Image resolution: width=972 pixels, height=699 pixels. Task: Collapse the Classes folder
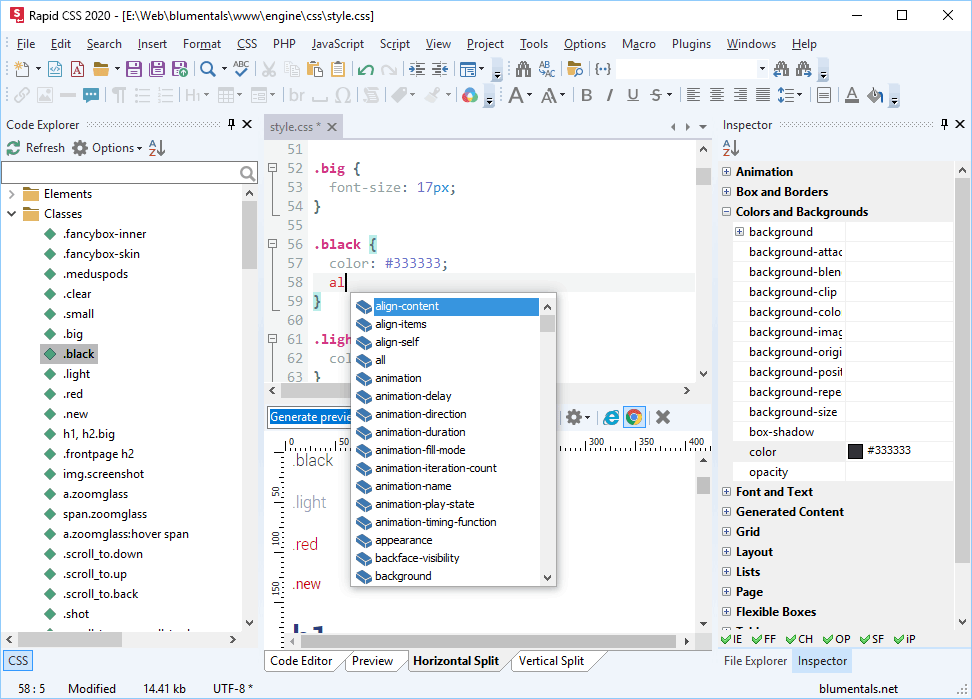[x=11, y=214]
